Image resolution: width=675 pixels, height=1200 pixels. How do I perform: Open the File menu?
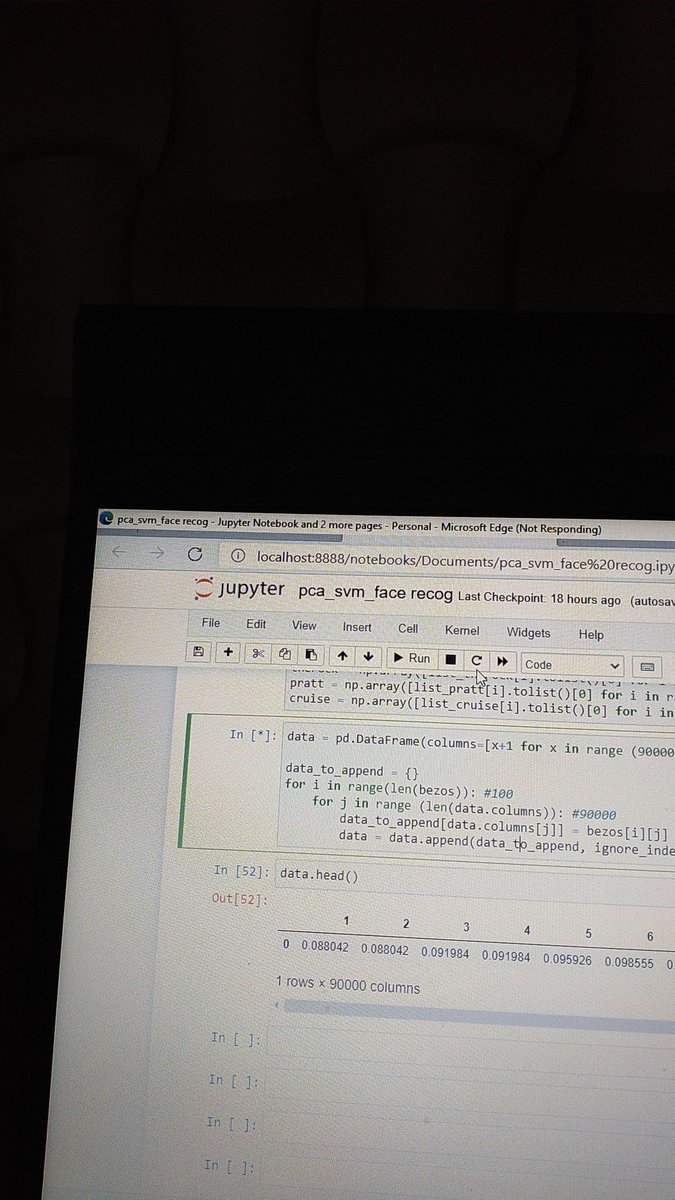click(x=210, y=623)
